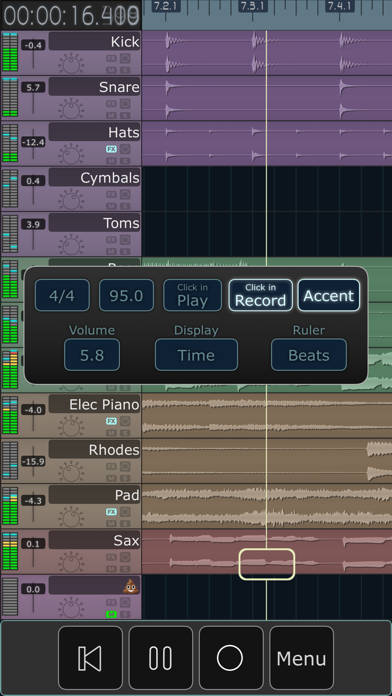This screenshot has width=392, height=696.
Task: Arm record on the Cymbals track
Action: (125, 194)
